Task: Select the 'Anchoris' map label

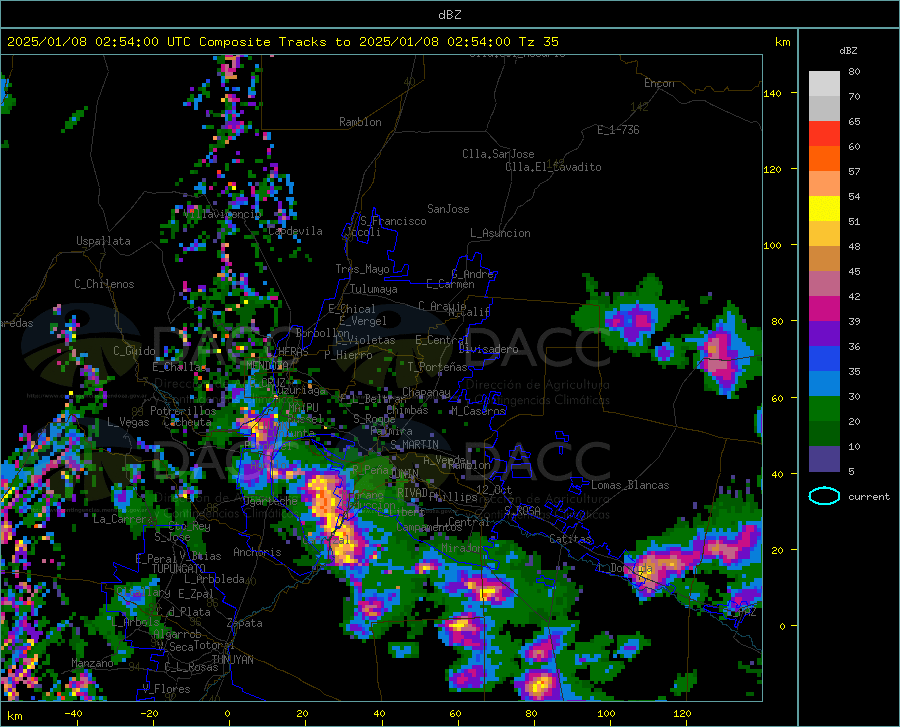Action: pyautogui.click(x=257, y=552)
